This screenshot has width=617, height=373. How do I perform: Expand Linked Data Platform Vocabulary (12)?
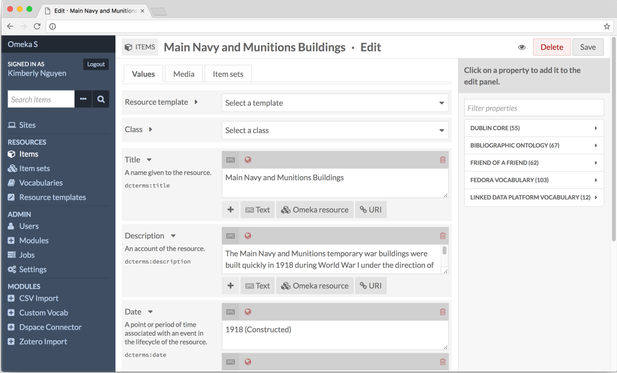pos(534,198)
